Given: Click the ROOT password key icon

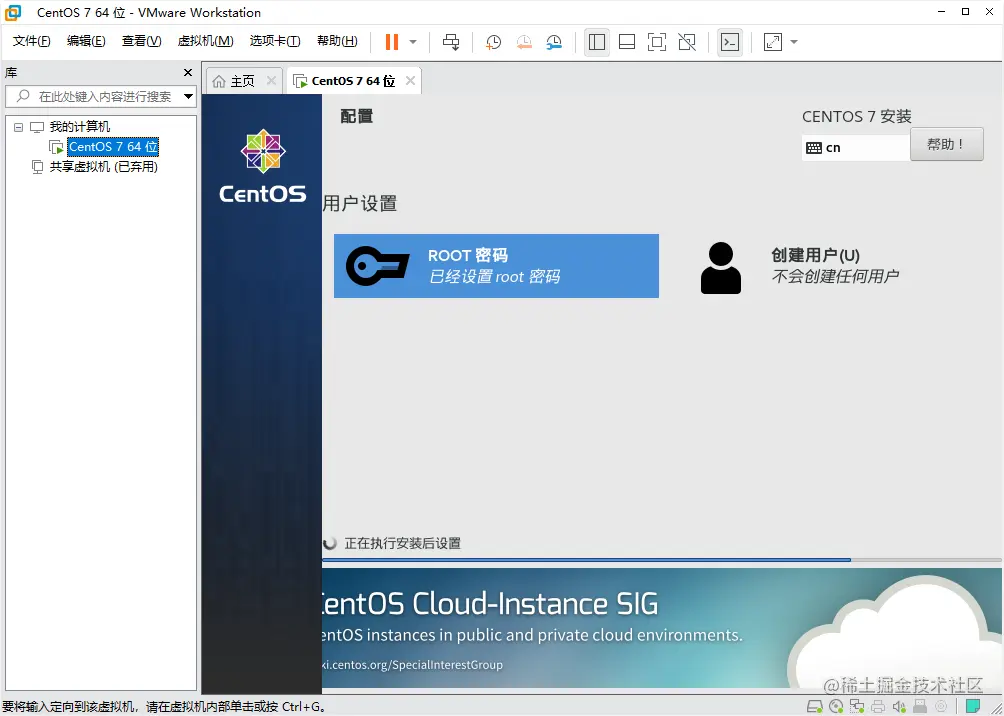Looking at the screenshot, I should point(378,266).
